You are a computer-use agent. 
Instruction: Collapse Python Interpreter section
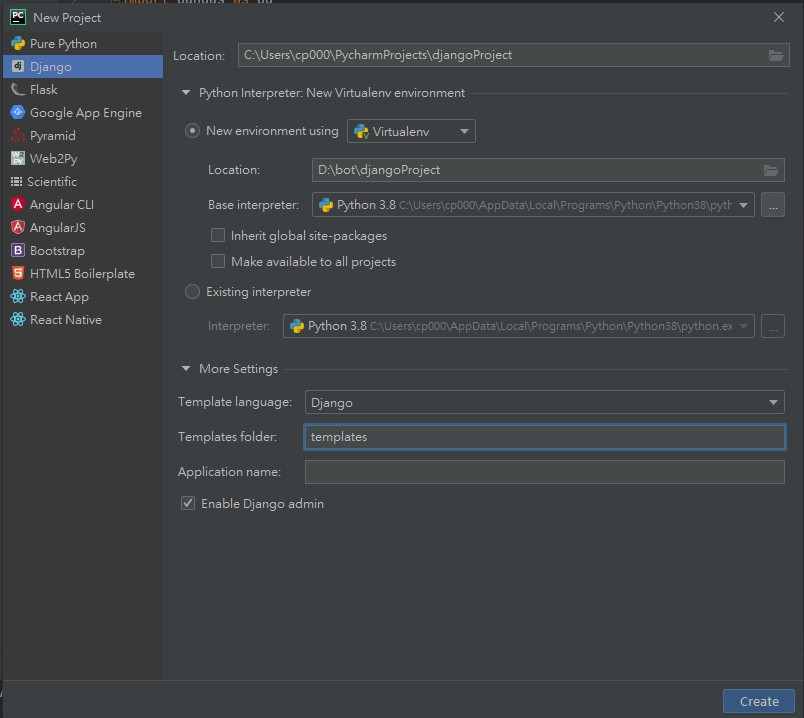pyautogui.click(x=186, y=93)
